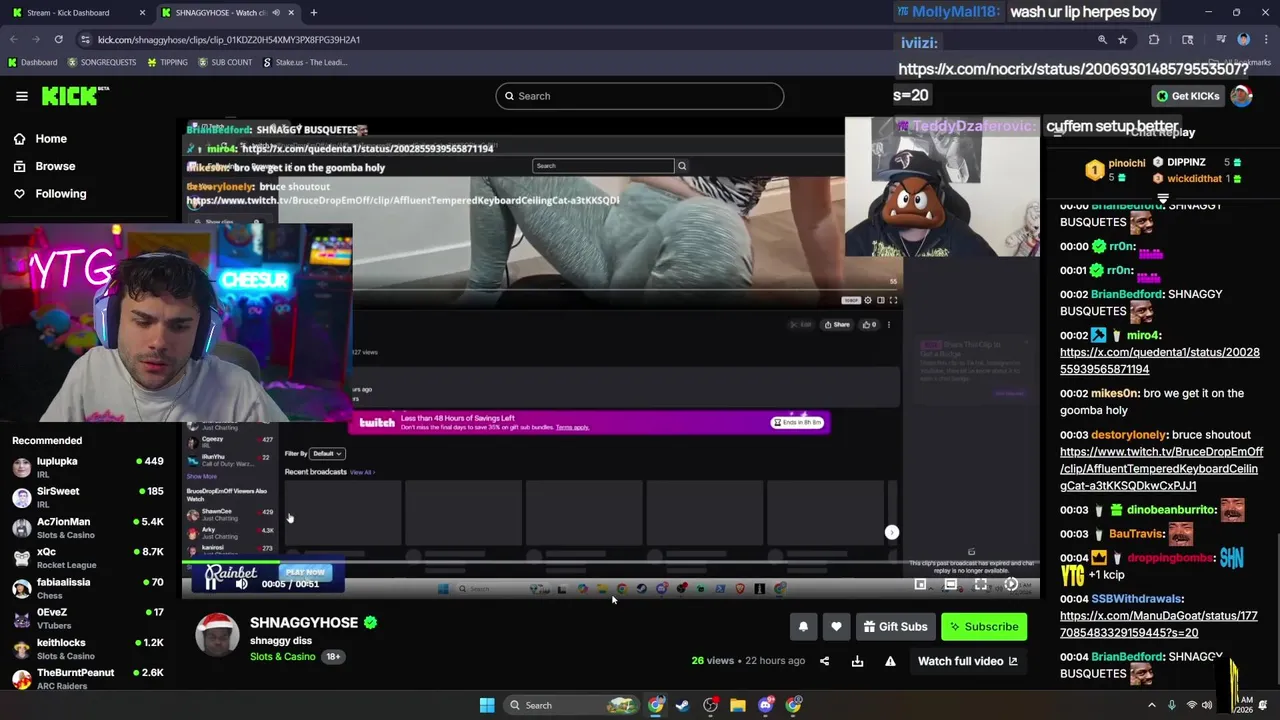Open SHNAGGYHOSE channel avatar
Image resolution: width=1280 pixels, height=720 pixels.
[217, 635]
